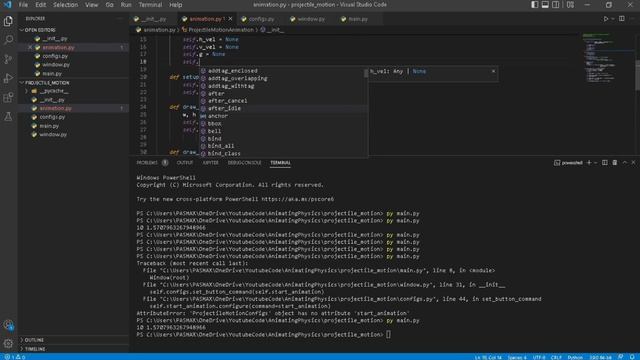The image size is (640, 360).
Task: Create a new terminal with the plus icon
Action: [589, 162]
